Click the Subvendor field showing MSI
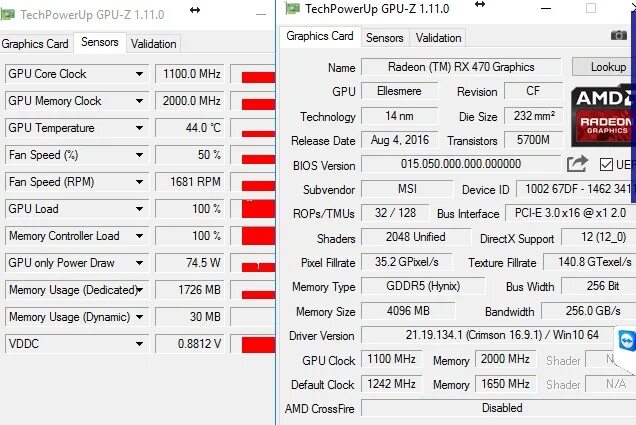This screenshot has height=425, width=636. (407, 189)
